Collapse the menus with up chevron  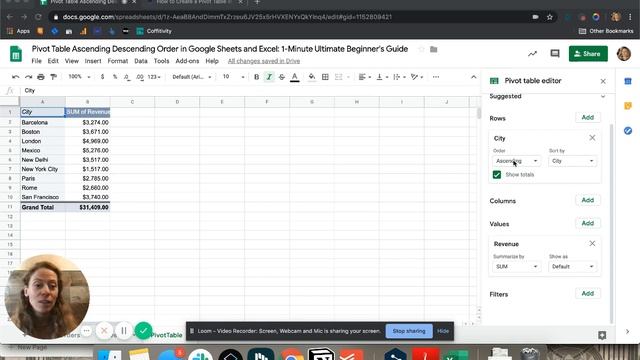coord(473,77)
